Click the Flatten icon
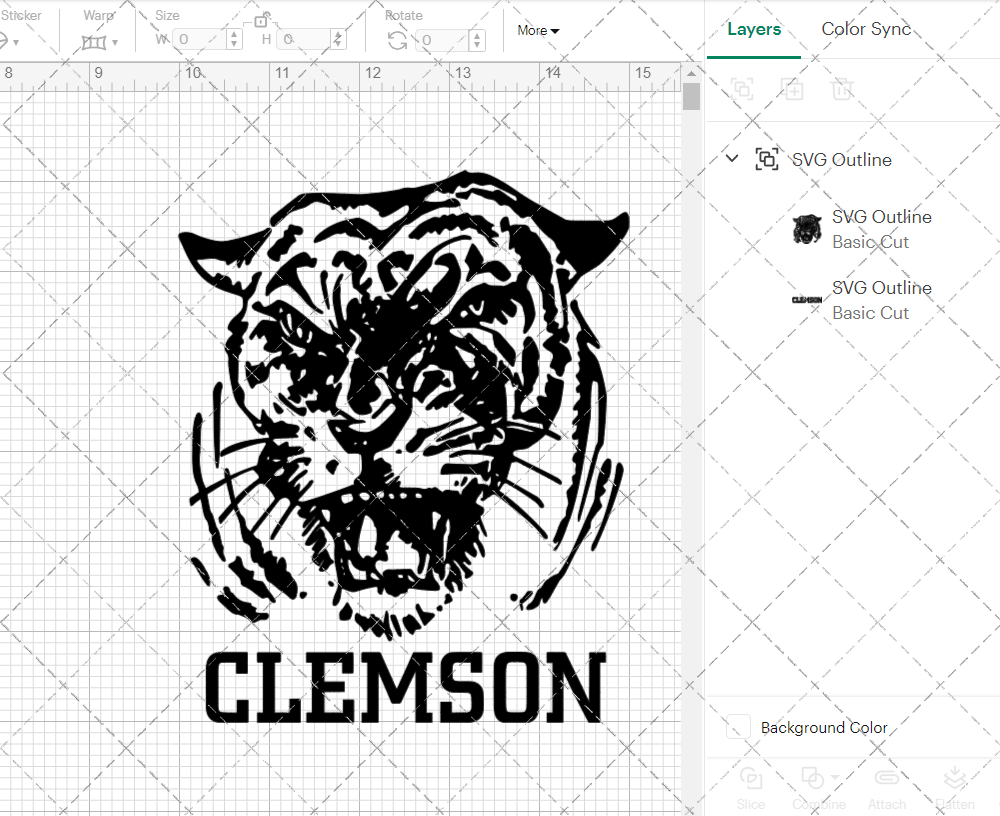This screenshot has width=1000, height=816. point(955,787)
